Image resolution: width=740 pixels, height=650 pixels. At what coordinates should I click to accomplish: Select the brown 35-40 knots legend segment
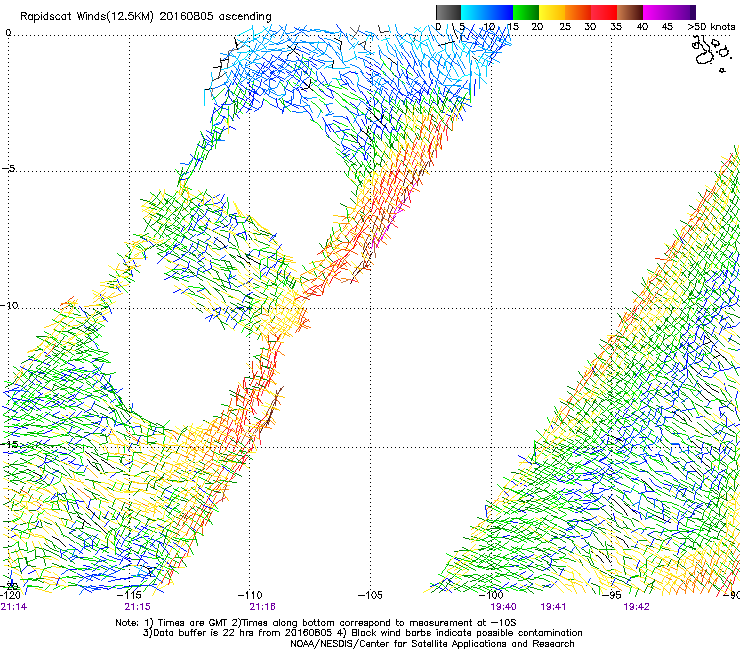630,12
